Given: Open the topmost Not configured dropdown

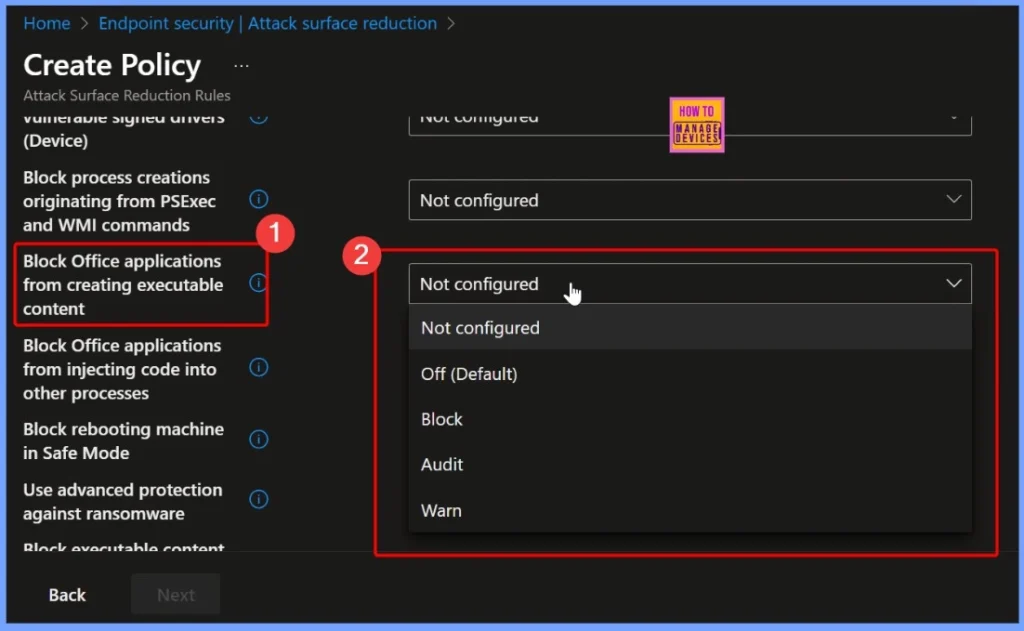Looking at the screenshot, I should pos(690,117).
